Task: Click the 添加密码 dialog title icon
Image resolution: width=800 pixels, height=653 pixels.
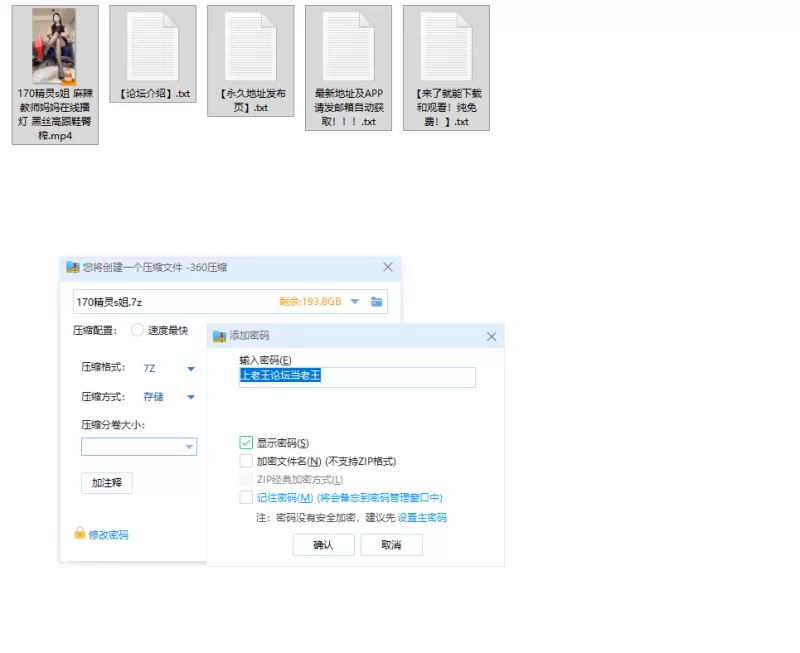Action: click(x=219, y=336)
